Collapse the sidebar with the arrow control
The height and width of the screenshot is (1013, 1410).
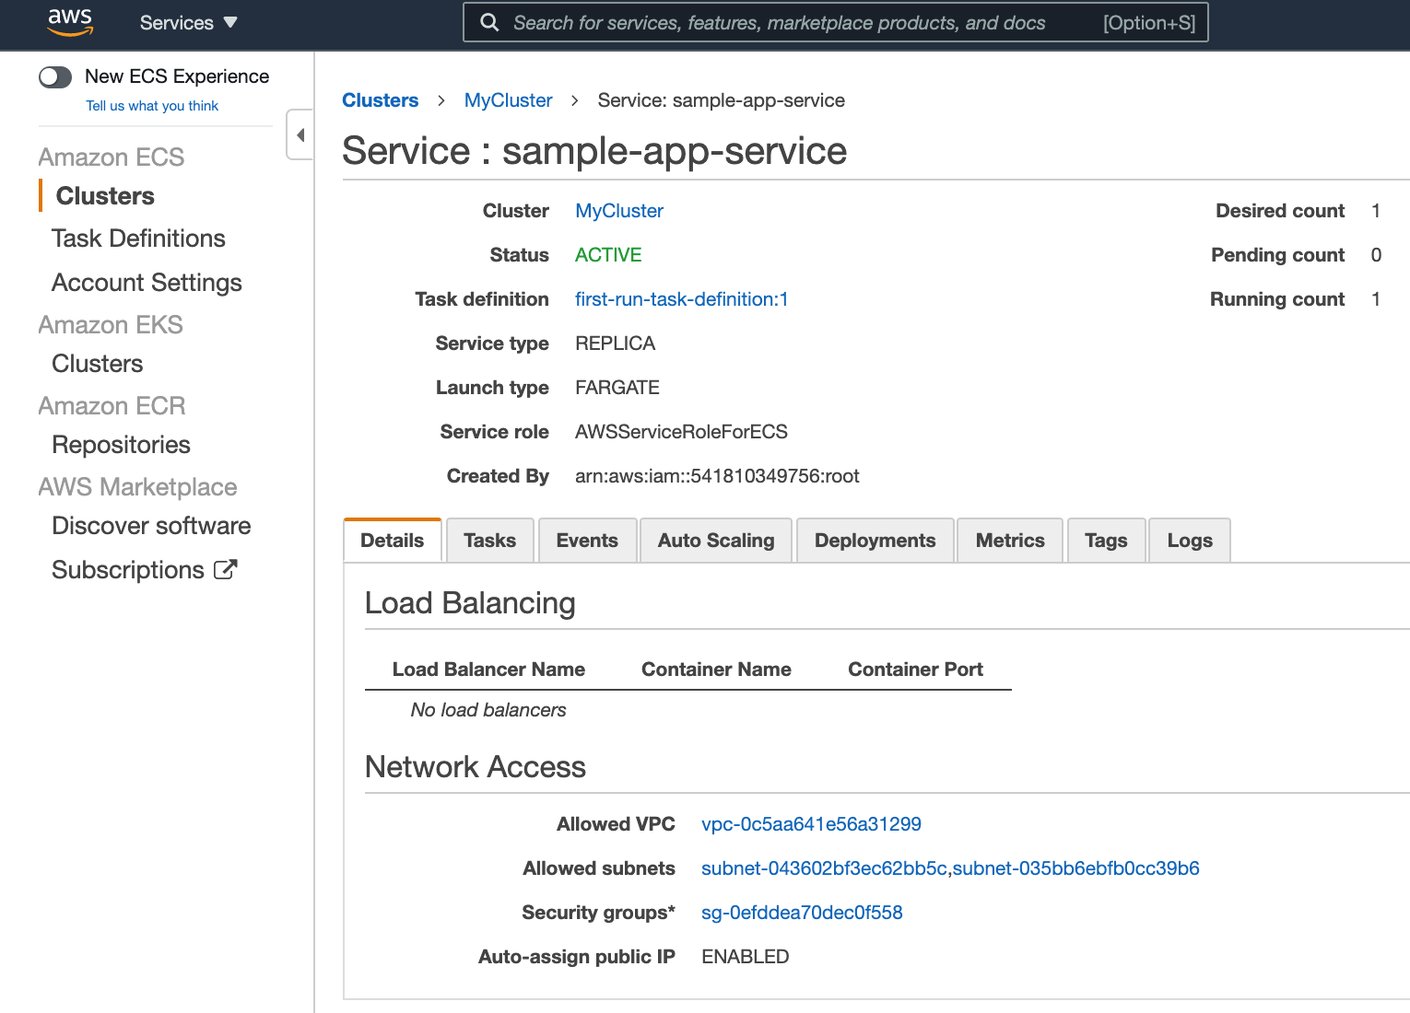(299, 133)
